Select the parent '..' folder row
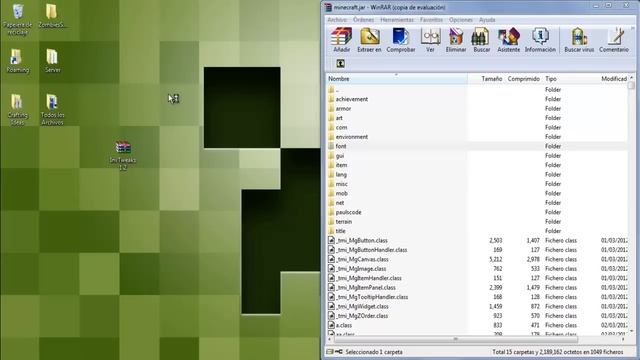The height and width of the screenshot is (360, 640). coord(477,90)
